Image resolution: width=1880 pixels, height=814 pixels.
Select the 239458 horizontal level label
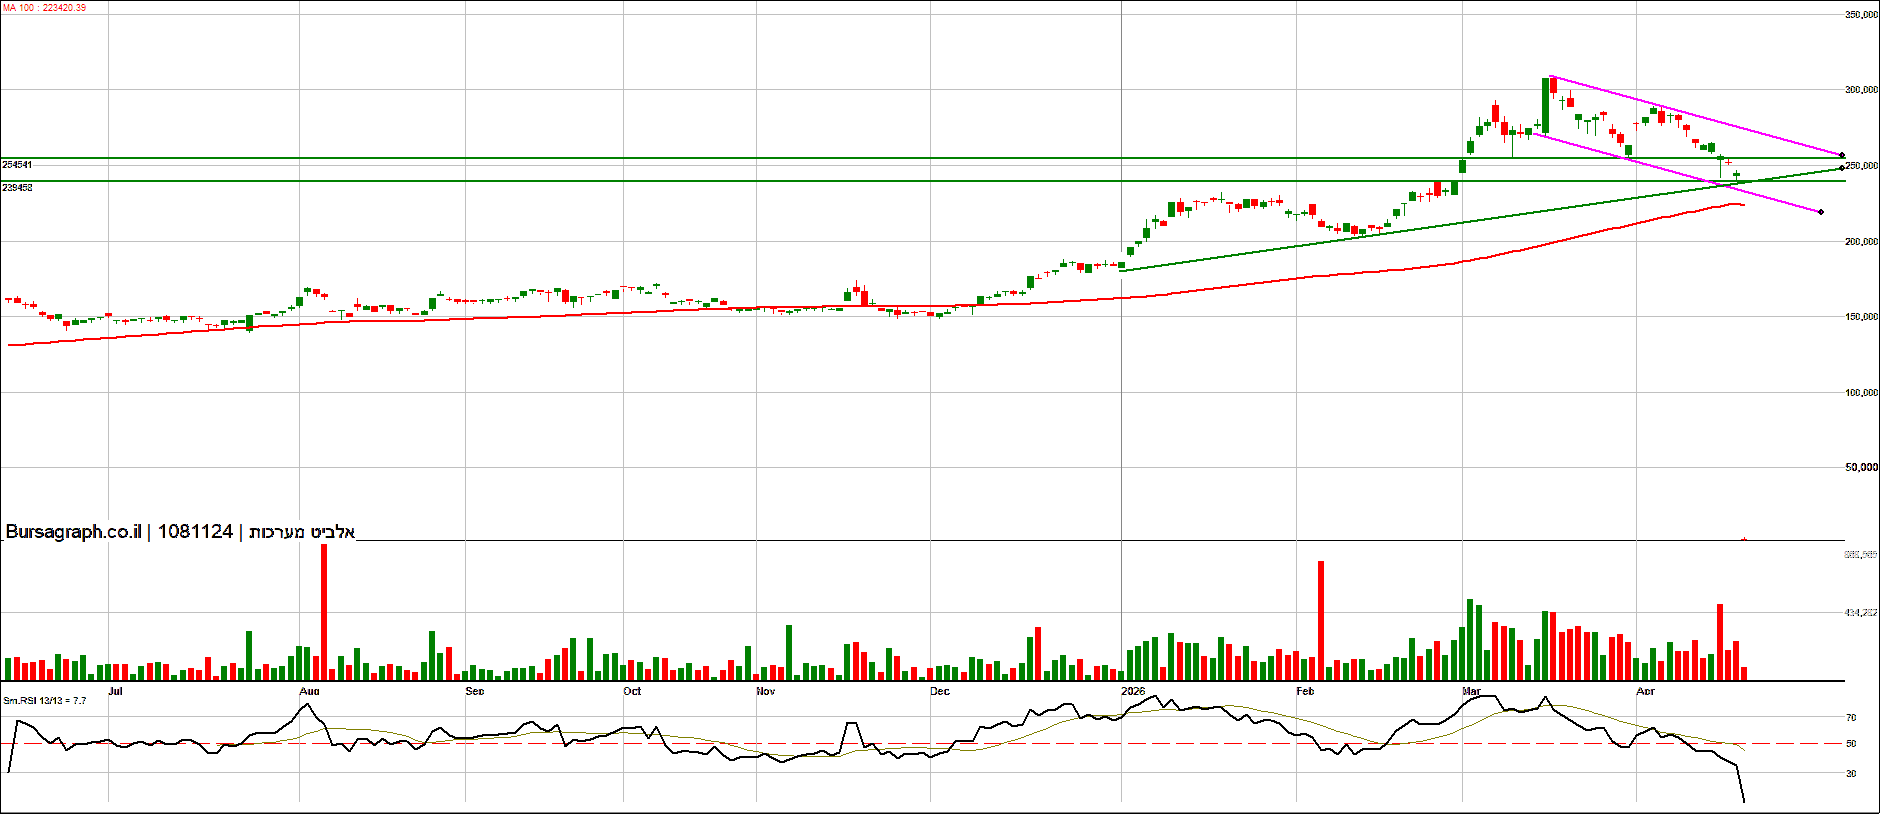17,188
